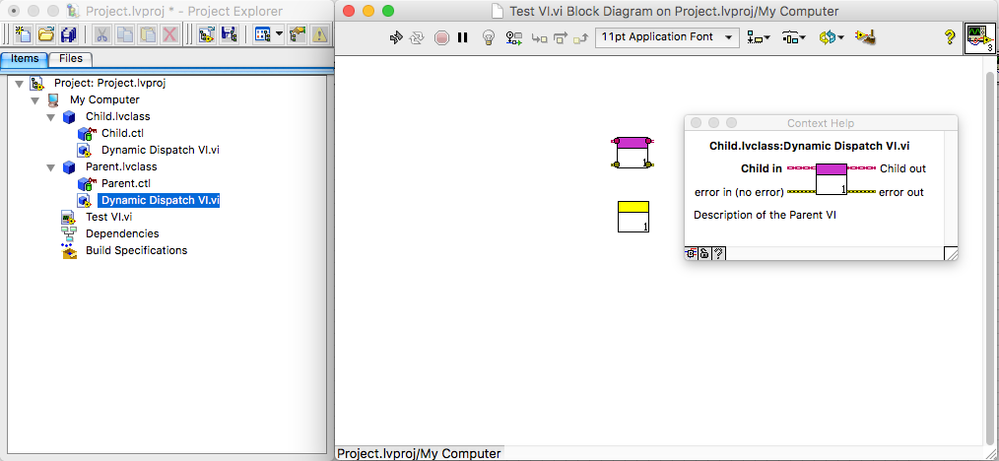Click the Open Project toolbar icon
Image resolution: width=999 pixels, height=461 pixels.
click(206, 34)
